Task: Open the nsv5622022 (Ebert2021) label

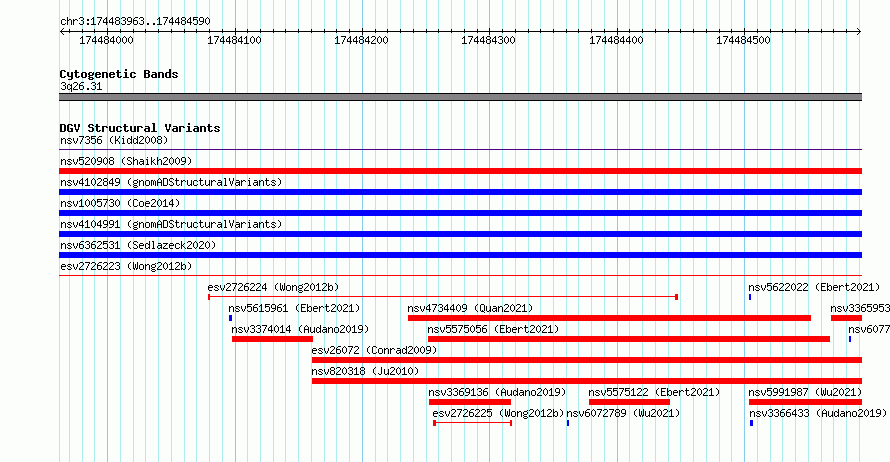Action: 814,287
